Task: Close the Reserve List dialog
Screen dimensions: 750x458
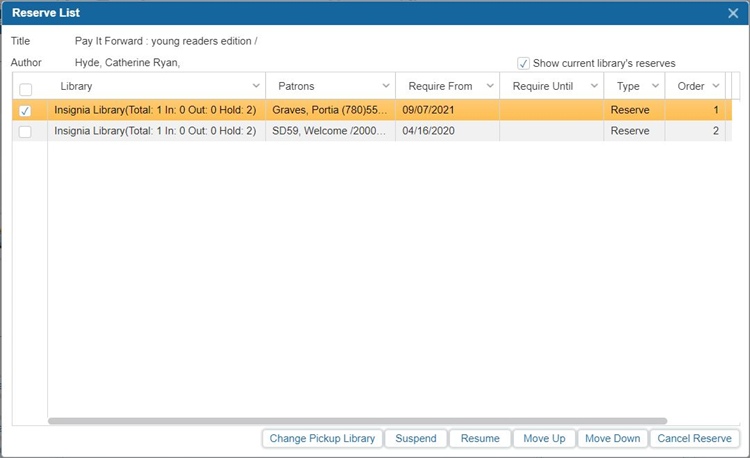Action: point(732,13)
